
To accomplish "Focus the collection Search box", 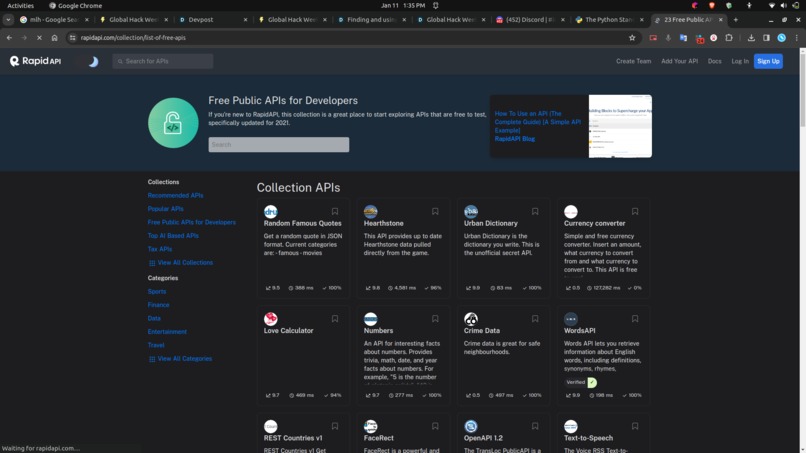I will pyautogui.click(x=279, y=144).
